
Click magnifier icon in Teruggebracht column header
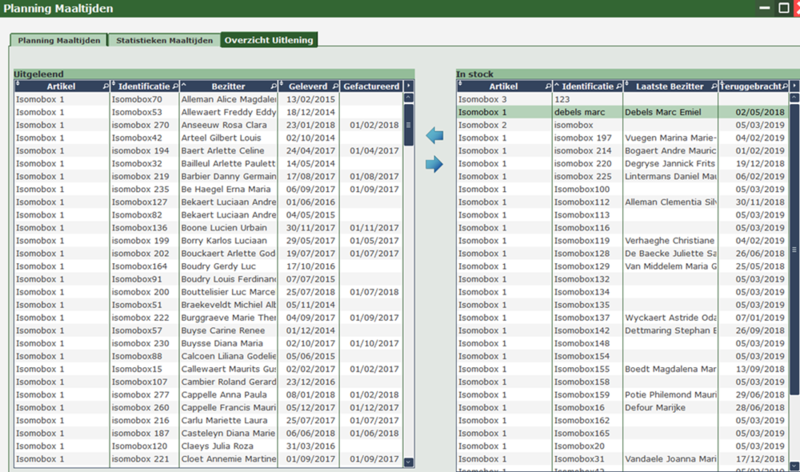pyautogui.click(x=783, y=87)
